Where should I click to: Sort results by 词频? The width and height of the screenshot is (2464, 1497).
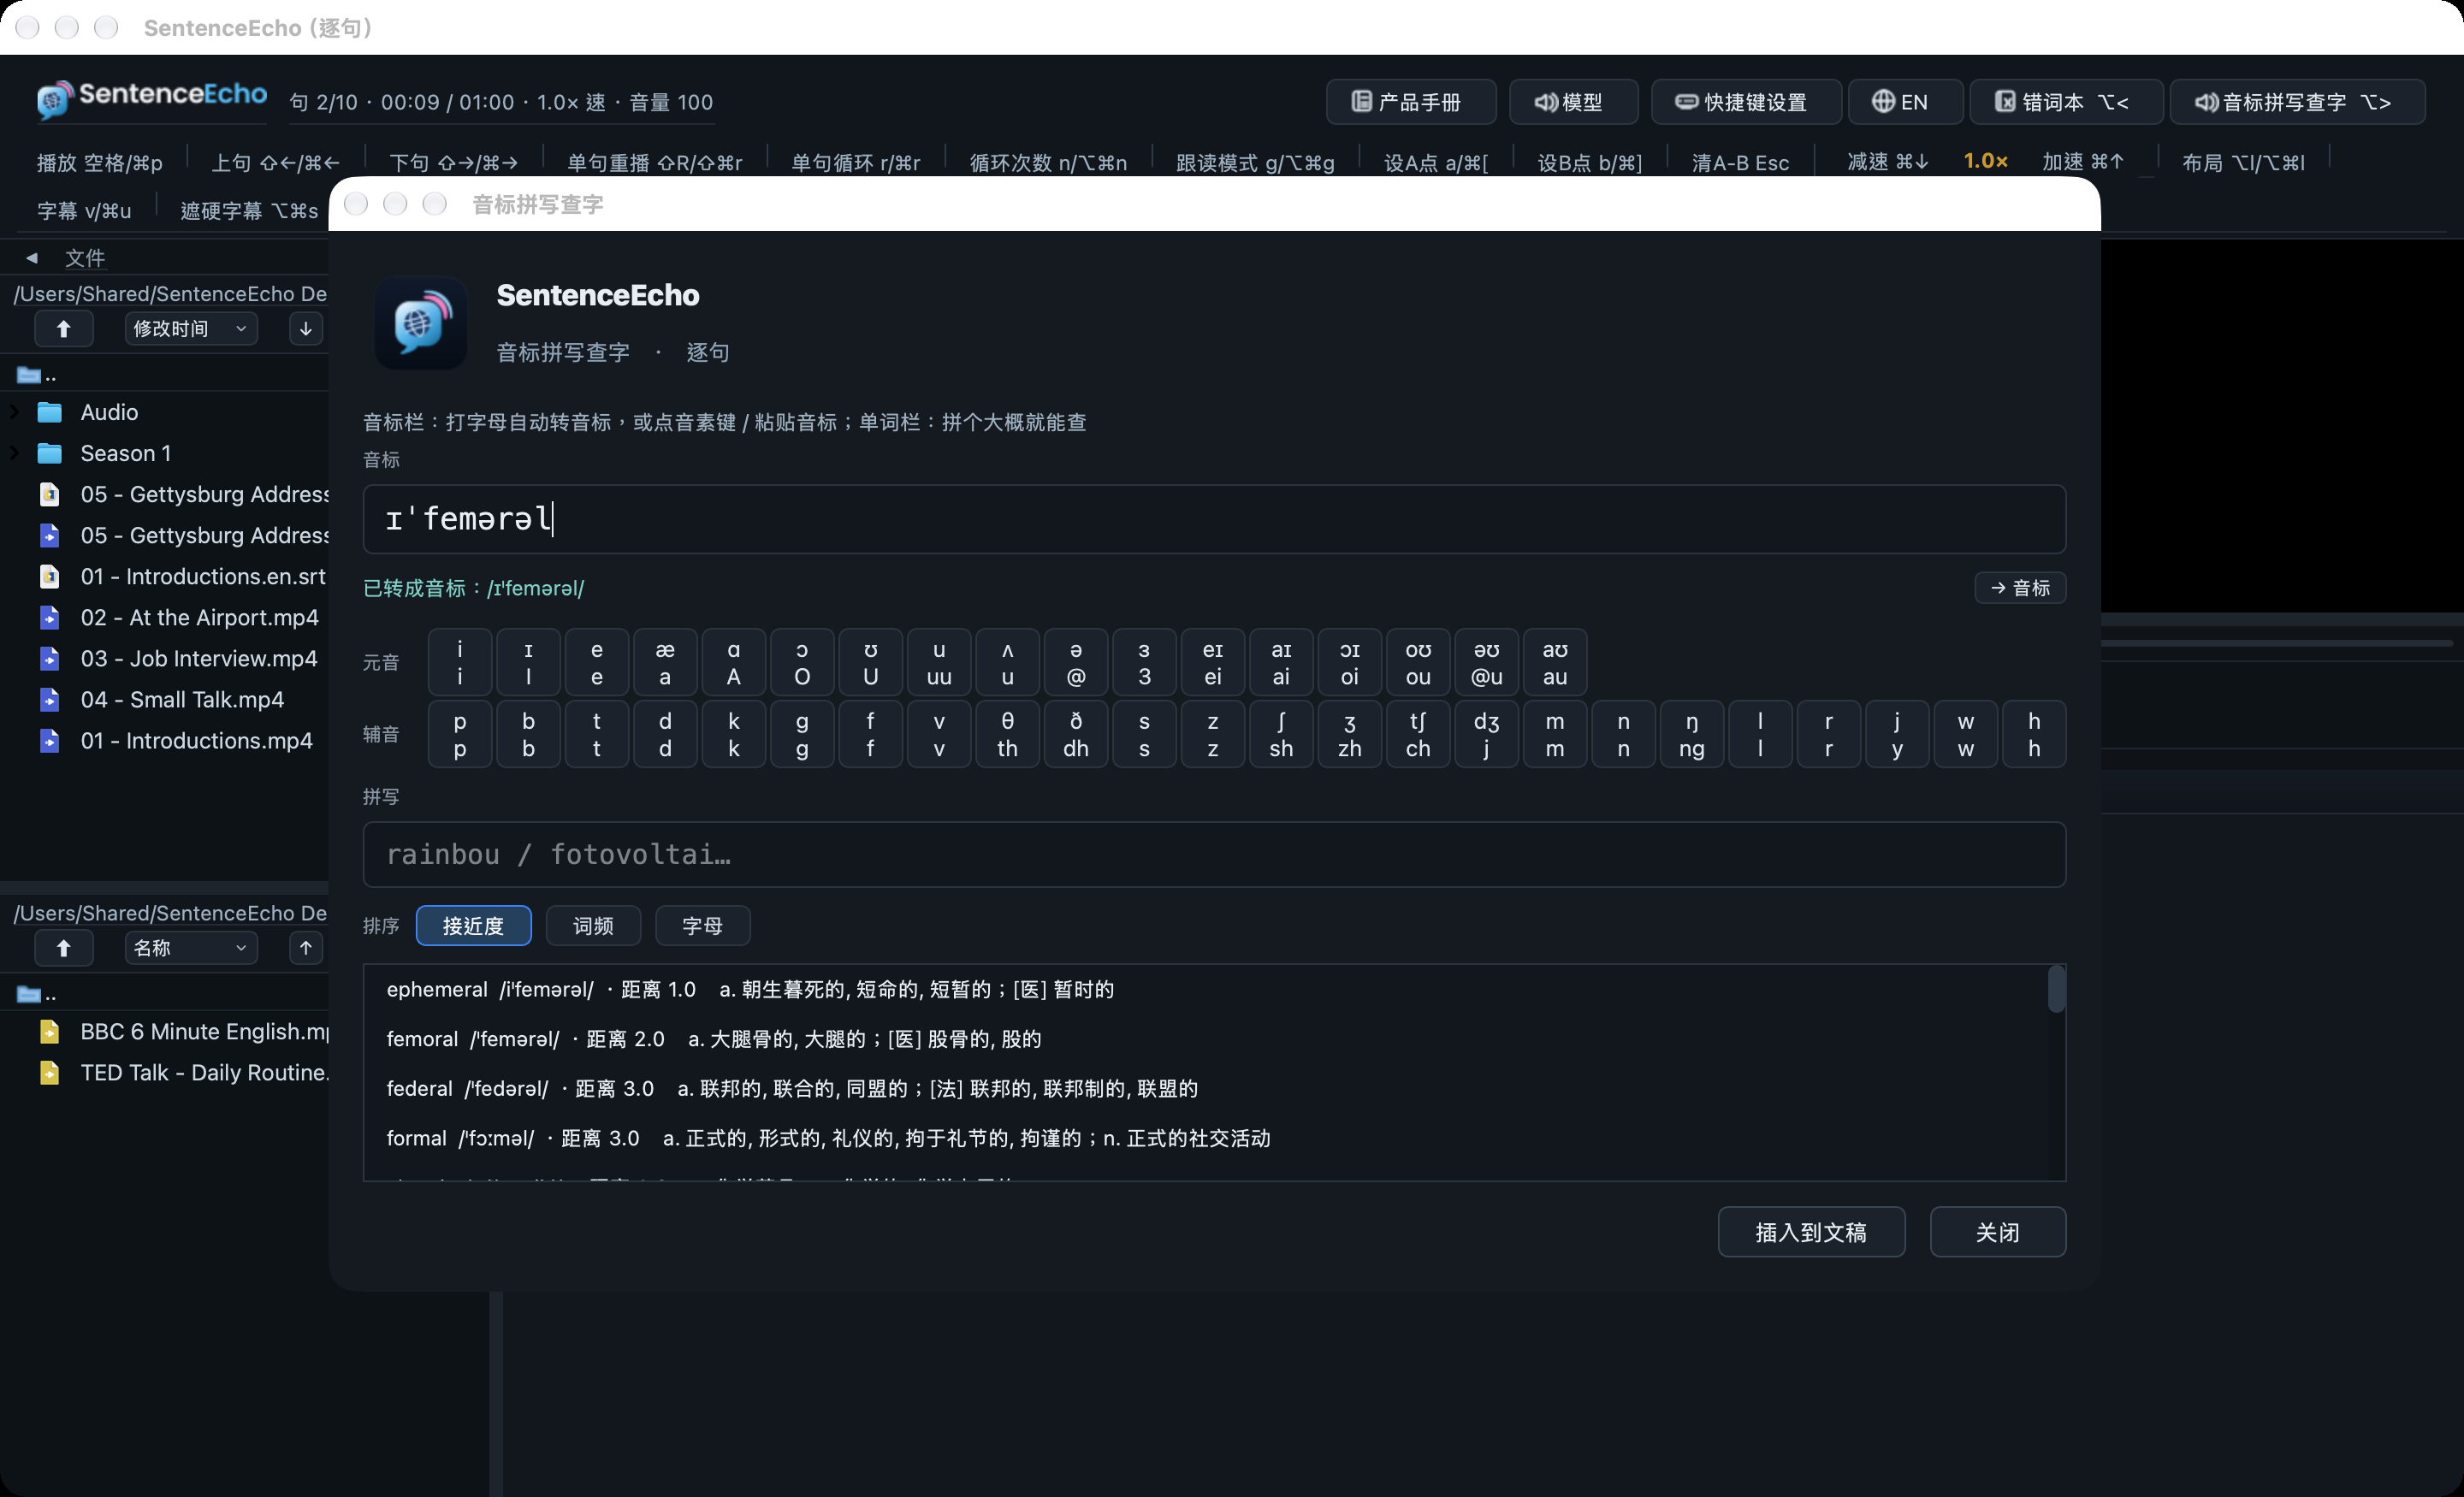pos(593,926)
